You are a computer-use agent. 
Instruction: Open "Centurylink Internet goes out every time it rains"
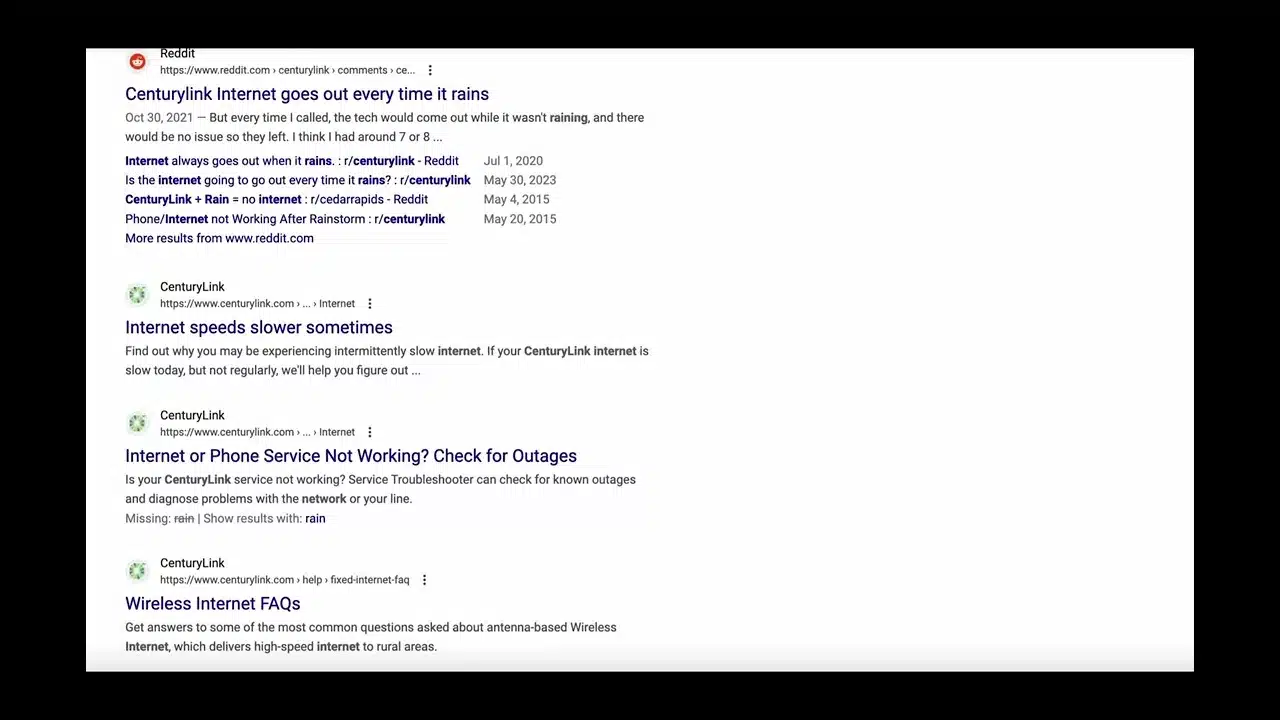click(x=306, y=94)
